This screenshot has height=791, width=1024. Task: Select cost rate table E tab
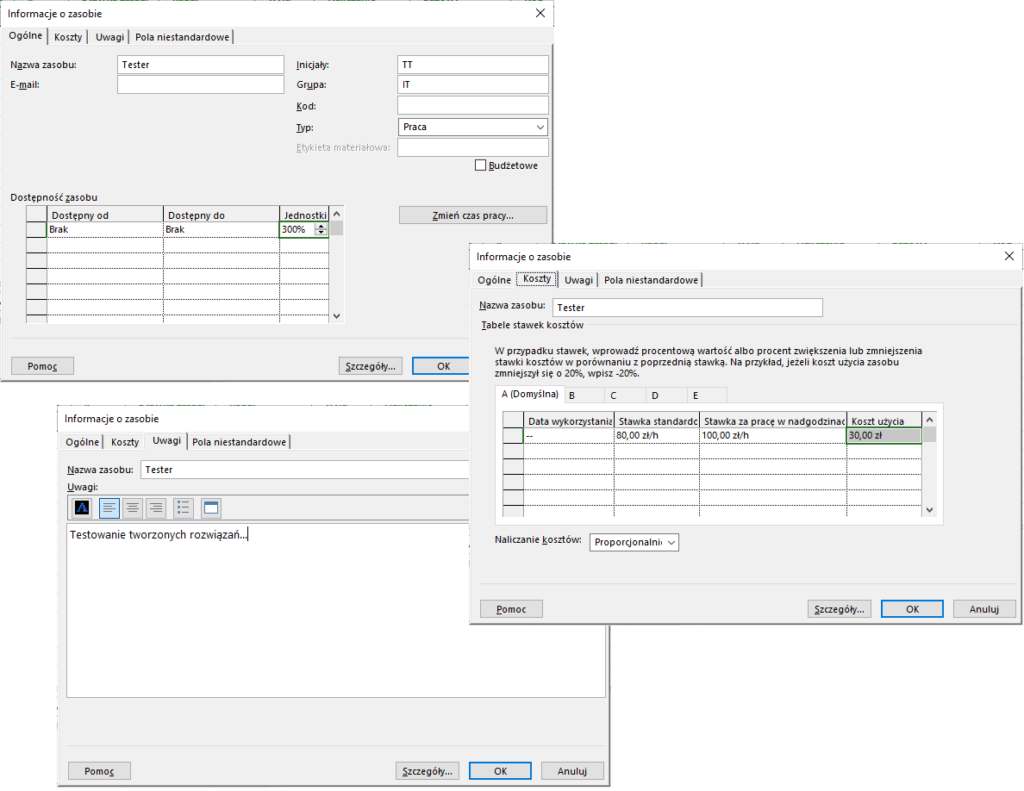coord(695,396)
